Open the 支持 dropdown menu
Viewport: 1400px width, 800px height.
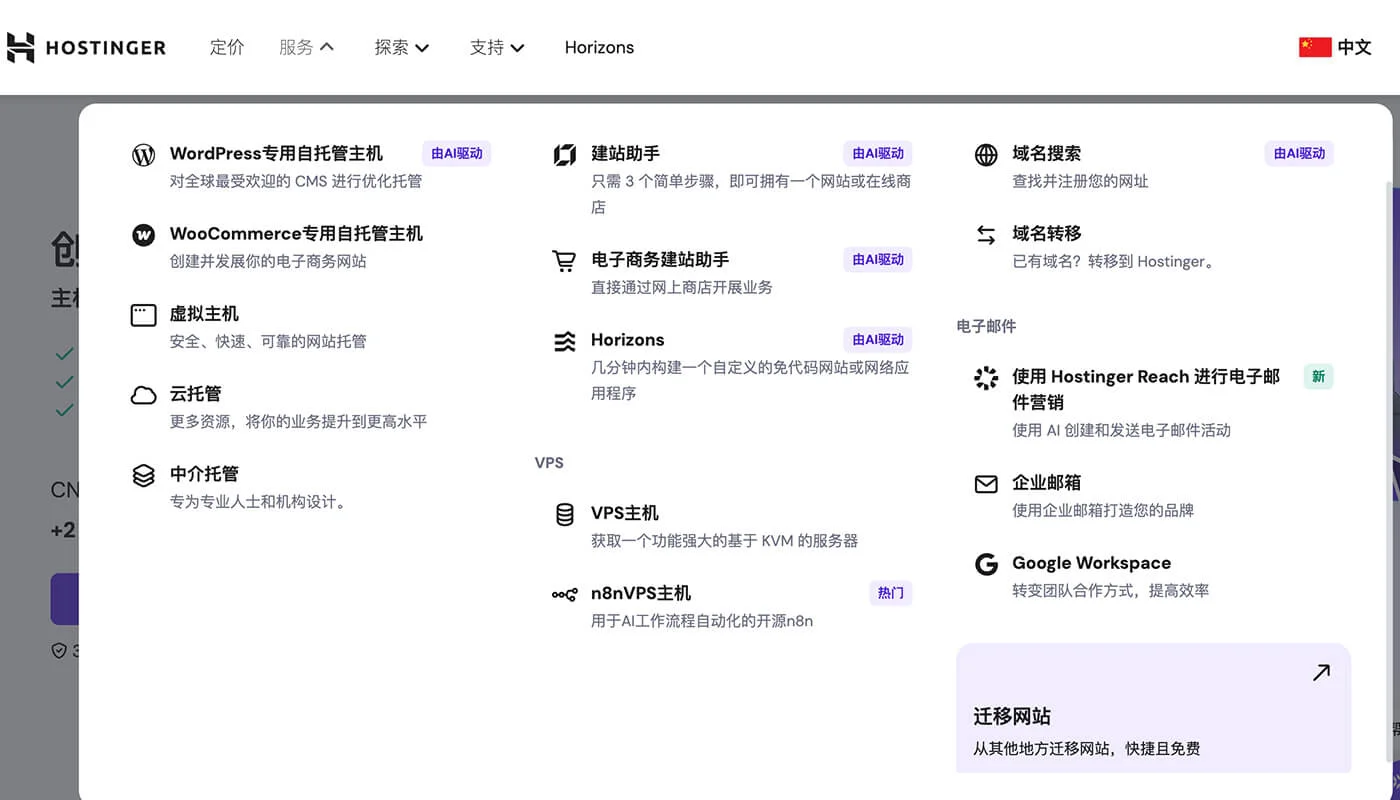pyautogui.click(x=497, y=47)
